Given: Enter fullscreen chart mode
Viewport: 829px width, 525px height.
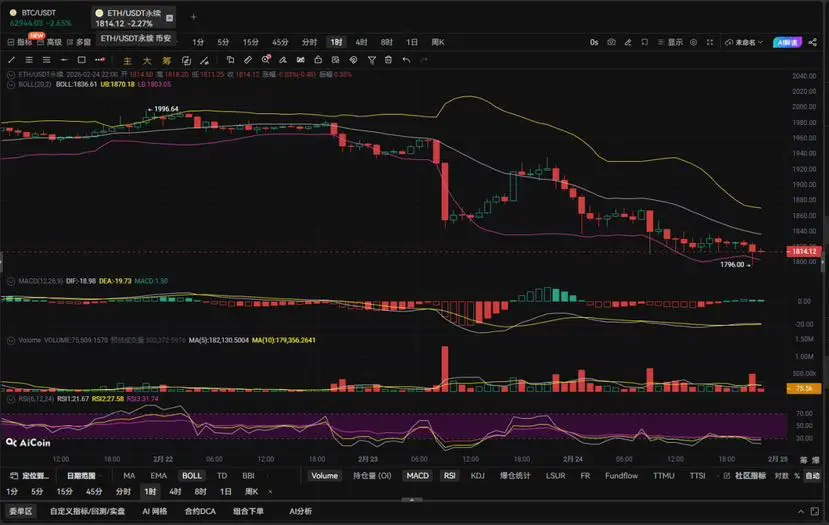Looking at the screenshot, I should click(x=710, y=42).
